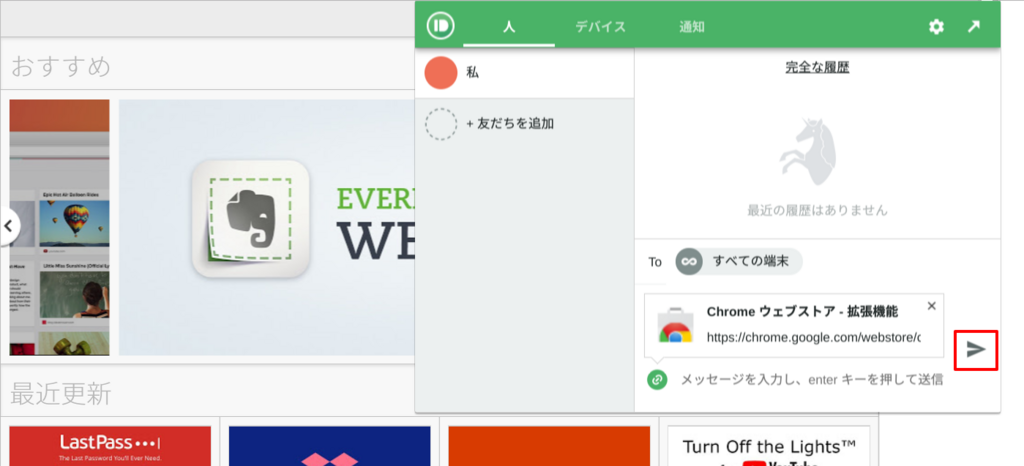This screenshot has width=1024, height=466.
Task: Click + 友だちを追加
Action: (x=510, y=123)
